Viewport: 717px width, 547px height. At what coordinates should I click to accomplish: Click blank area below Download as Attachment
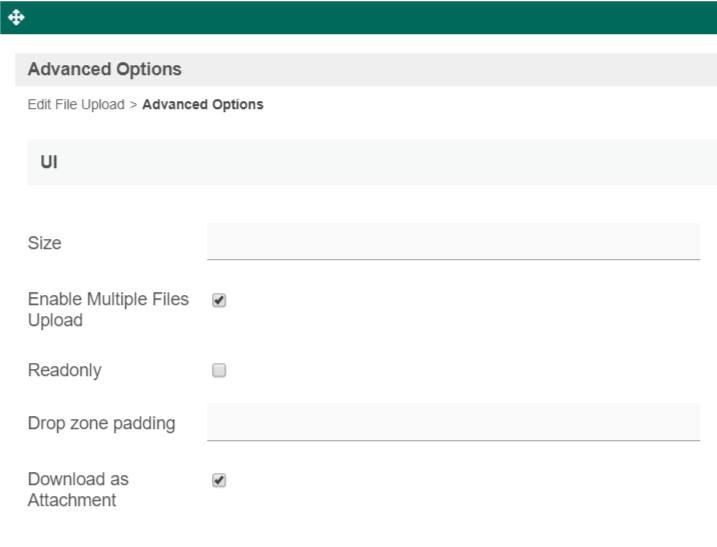point(360,528)
